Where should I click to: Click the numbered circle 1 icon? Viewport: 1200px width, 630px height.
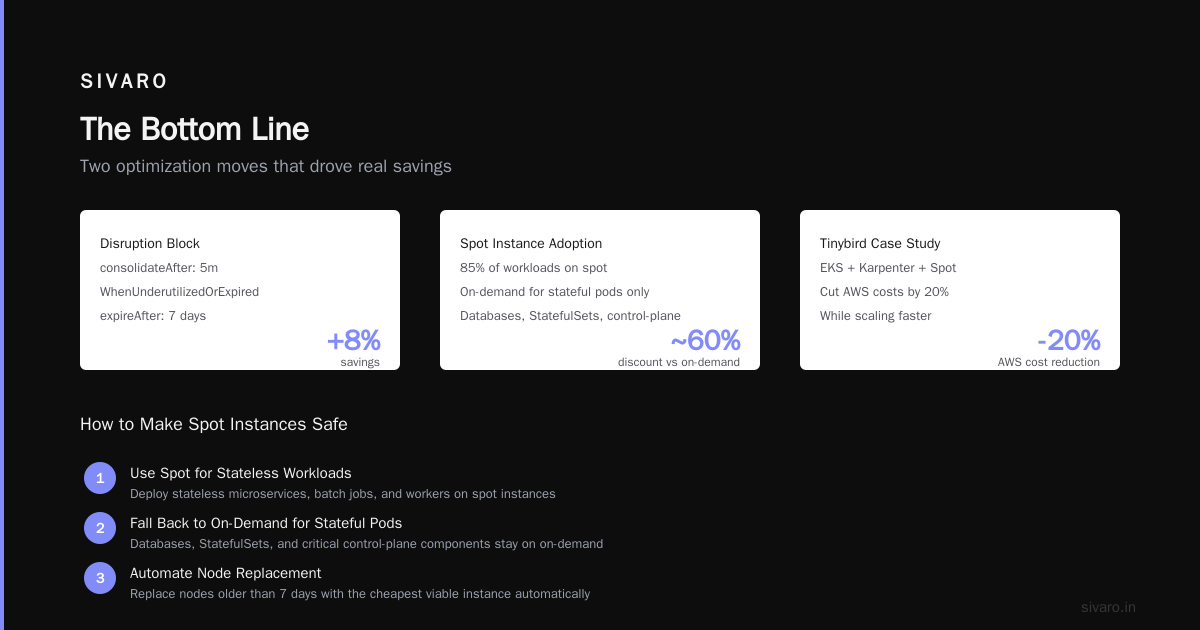coord(100,478)
